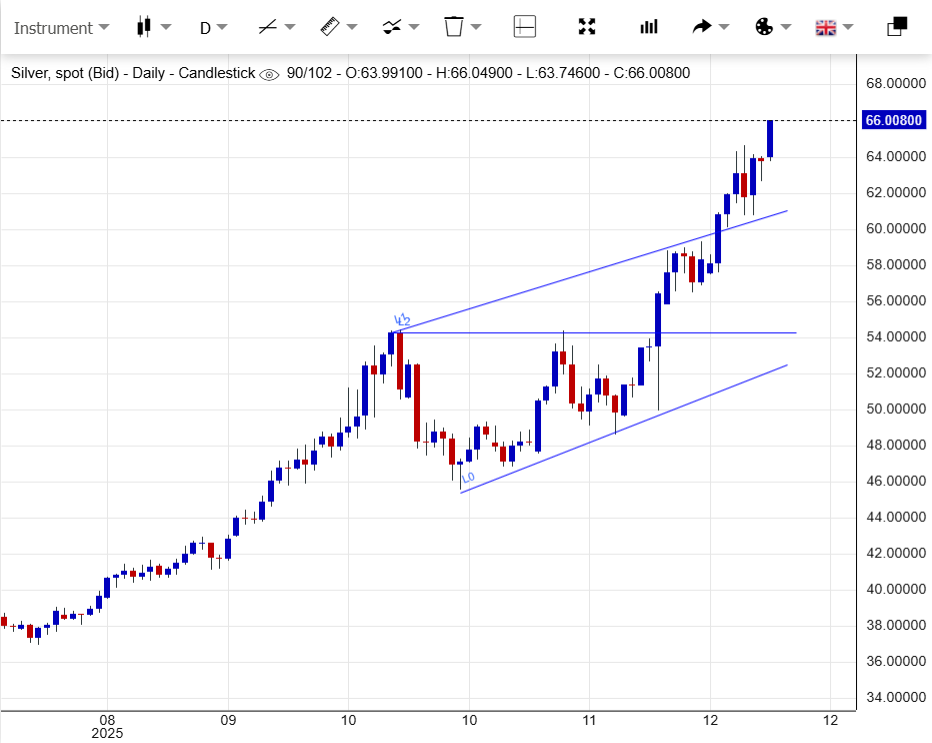Click the share arrow icon

(x=702, y=27)
